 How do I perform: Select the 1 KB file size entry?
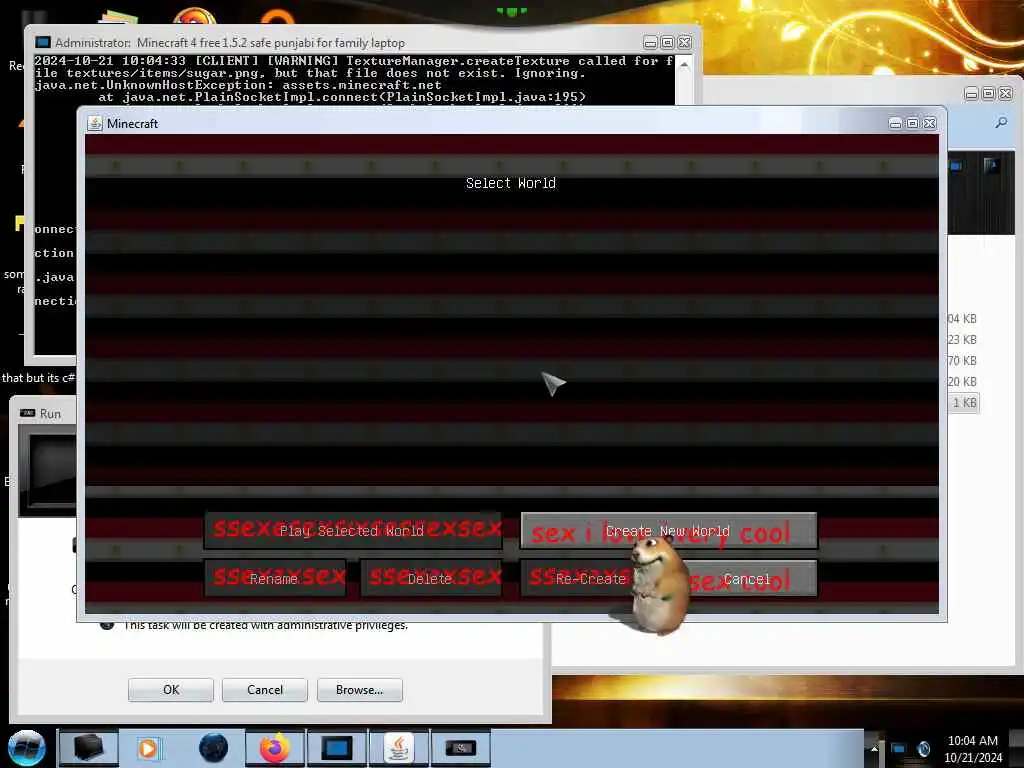tap(965, 402)
